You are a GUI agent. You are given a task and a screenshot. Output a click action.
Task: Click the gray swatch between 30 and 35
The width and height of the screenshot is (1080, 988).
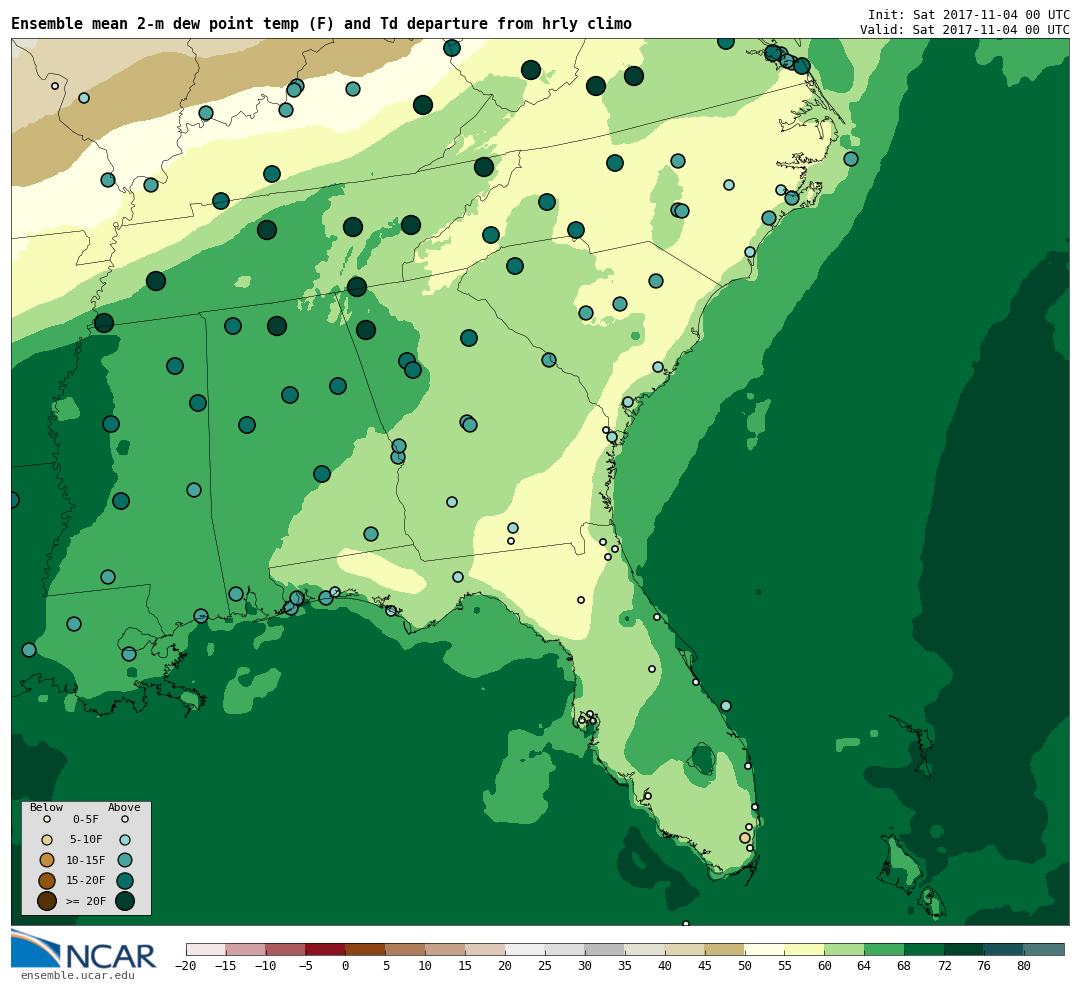click(605, 949)
